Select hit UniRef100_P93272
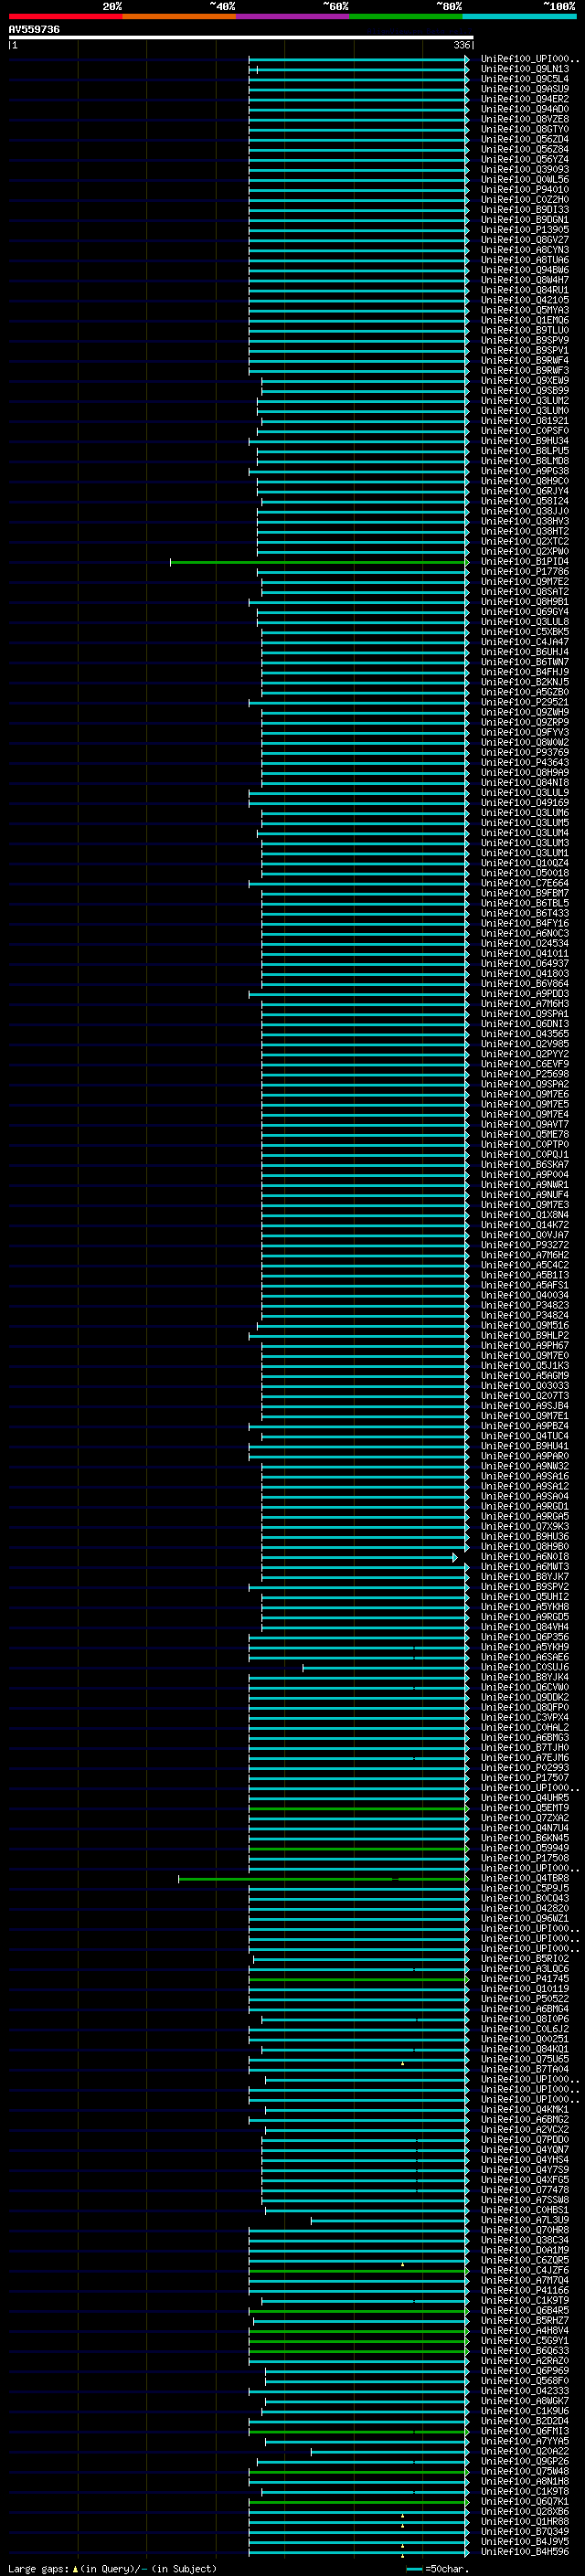The height and width of the screenshot is (2576, 585). pos(524,1245)
